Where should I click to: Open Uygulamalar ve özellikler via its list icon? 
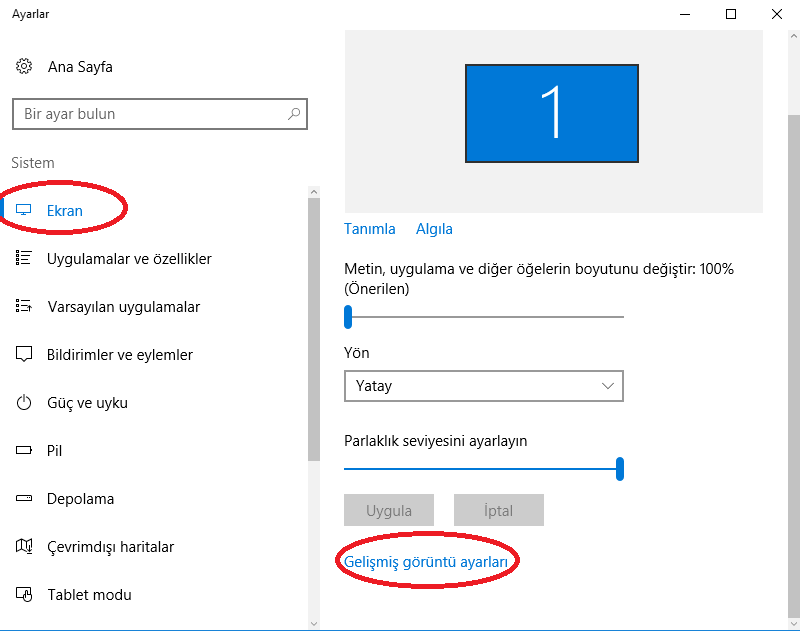[x=23, y=258]
